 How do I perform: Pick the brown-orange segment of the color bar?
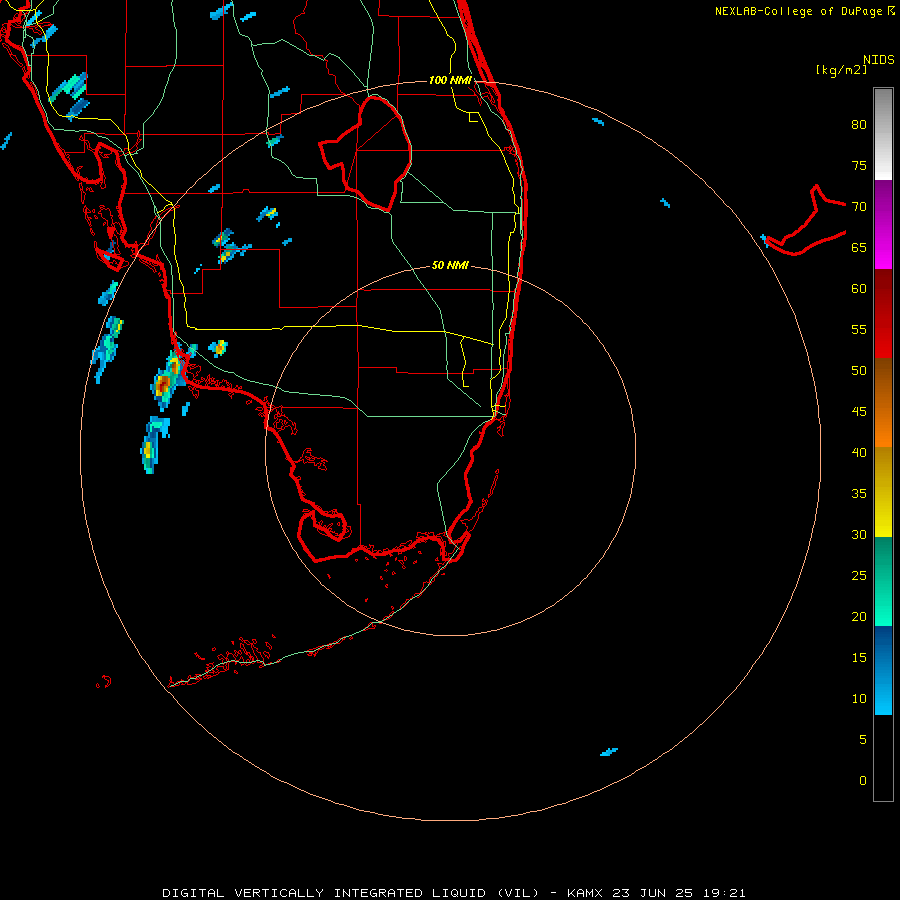[x=883, y=402]
